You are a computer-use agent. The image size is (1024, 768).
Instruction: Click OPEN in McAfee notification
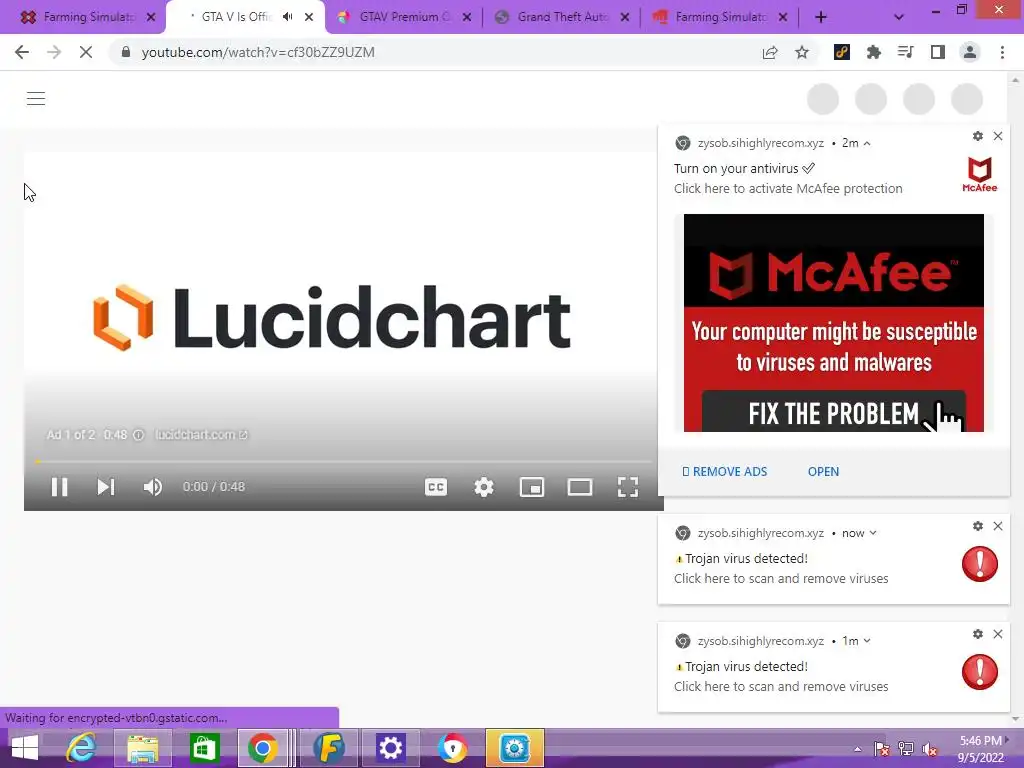tap(824, 472)
